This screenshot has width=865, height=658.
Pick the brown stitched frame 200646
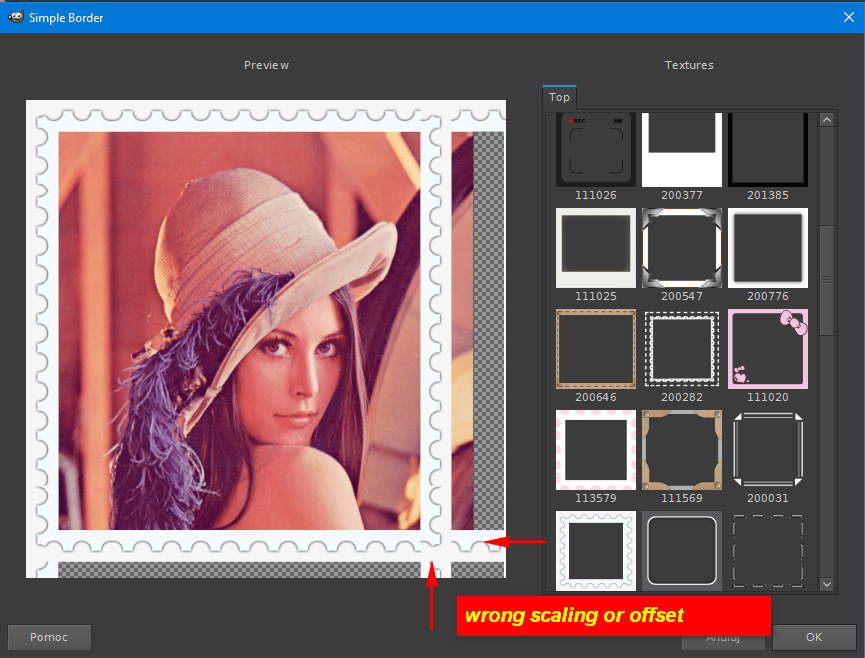pos(596,349)
